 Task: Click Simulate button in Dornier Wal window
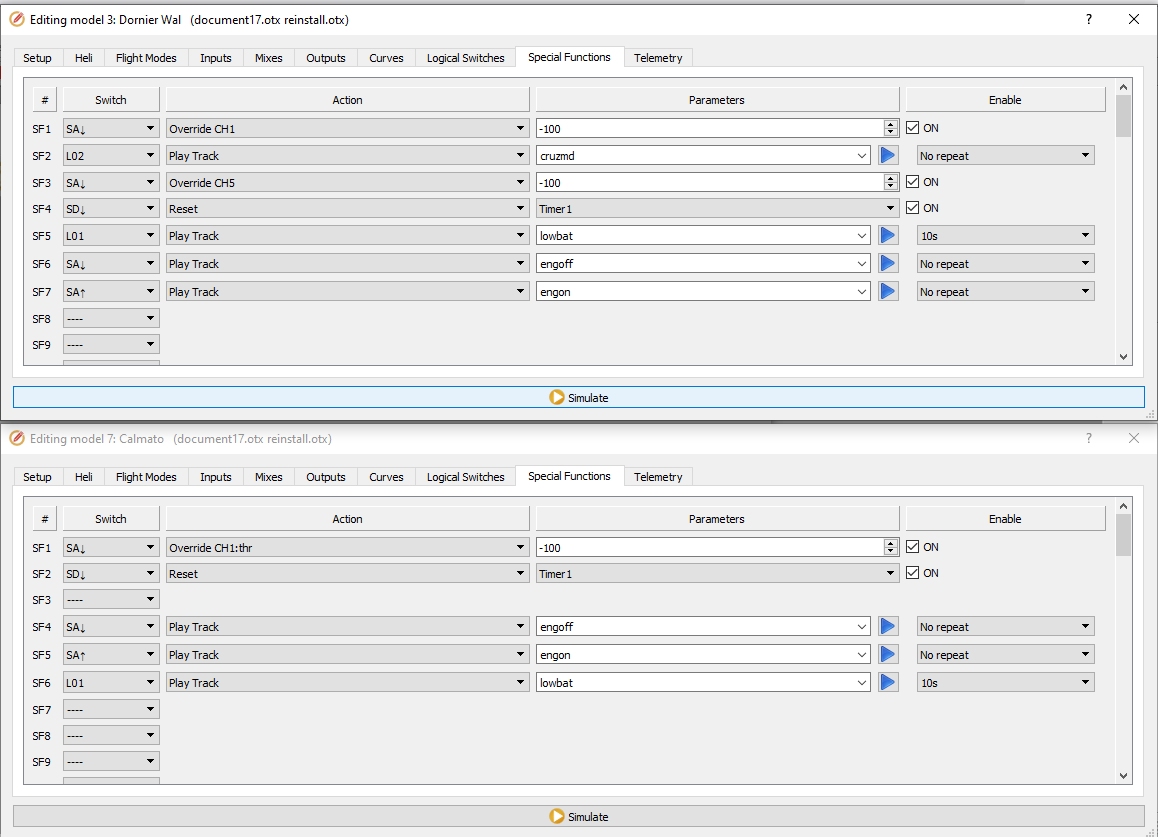578,397
